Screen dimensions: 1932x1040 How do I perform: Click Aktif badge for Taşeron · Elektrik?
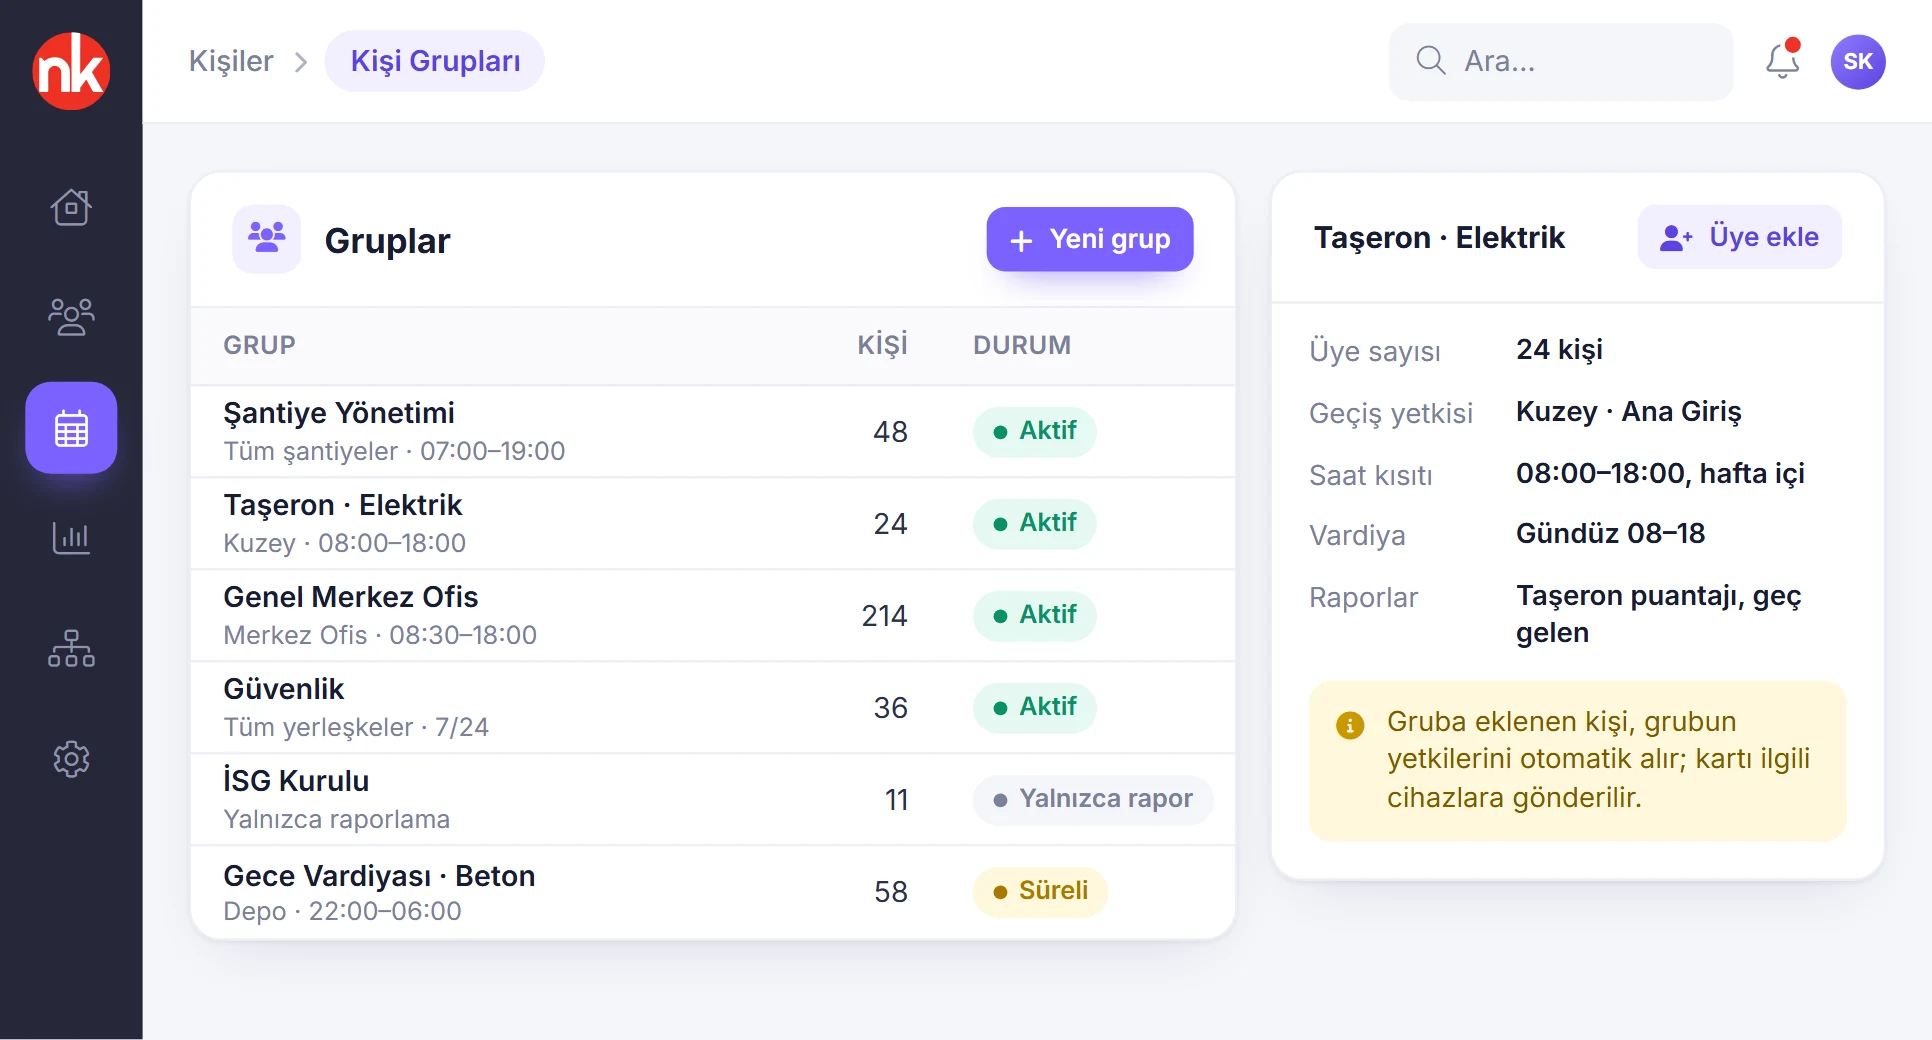(x=1034, y=524)
